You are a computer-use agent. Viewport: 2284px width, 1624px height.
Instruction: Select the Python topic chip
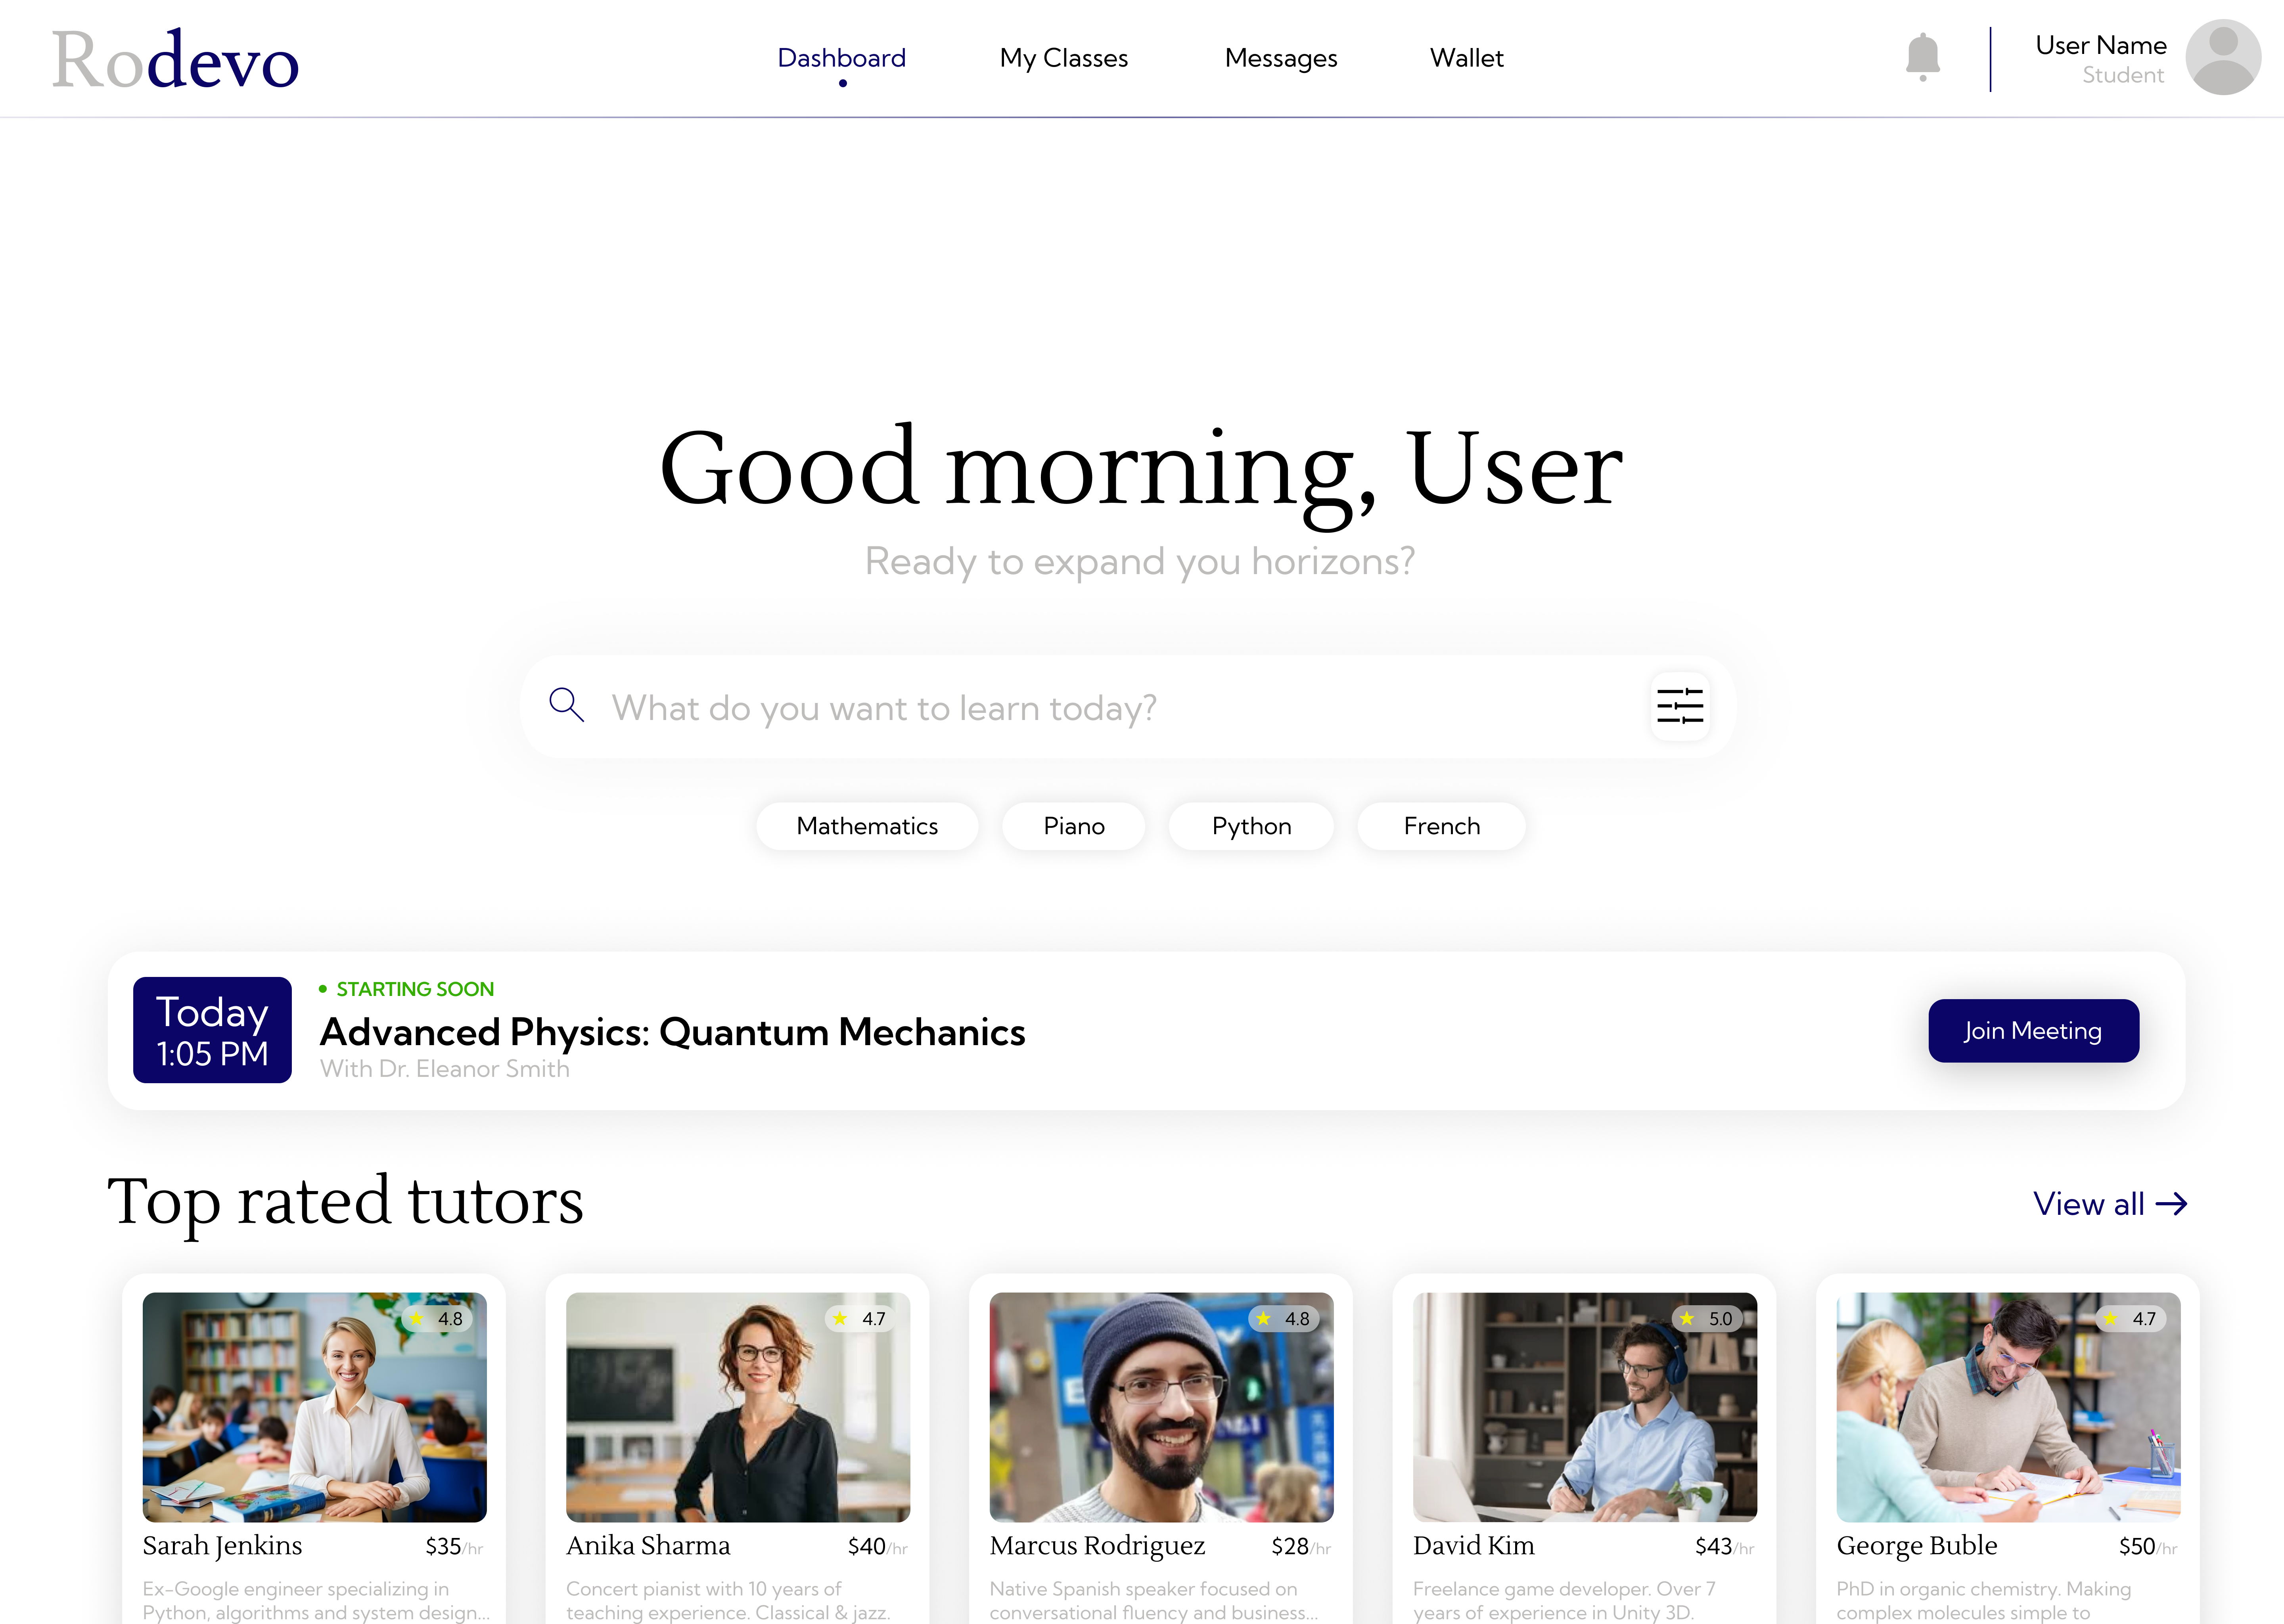tap(1251, 826)
